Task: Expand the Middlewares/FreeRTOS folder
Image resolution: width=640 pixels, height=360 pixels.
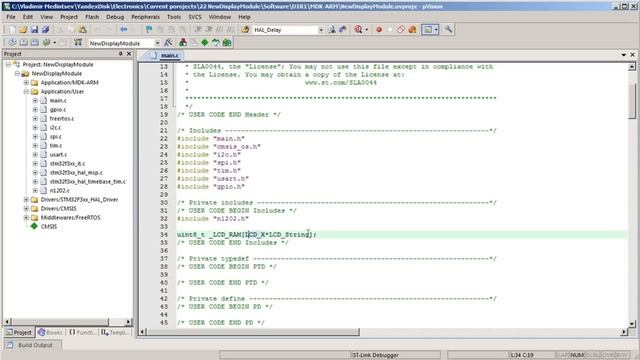Action: tap(26, 218)
